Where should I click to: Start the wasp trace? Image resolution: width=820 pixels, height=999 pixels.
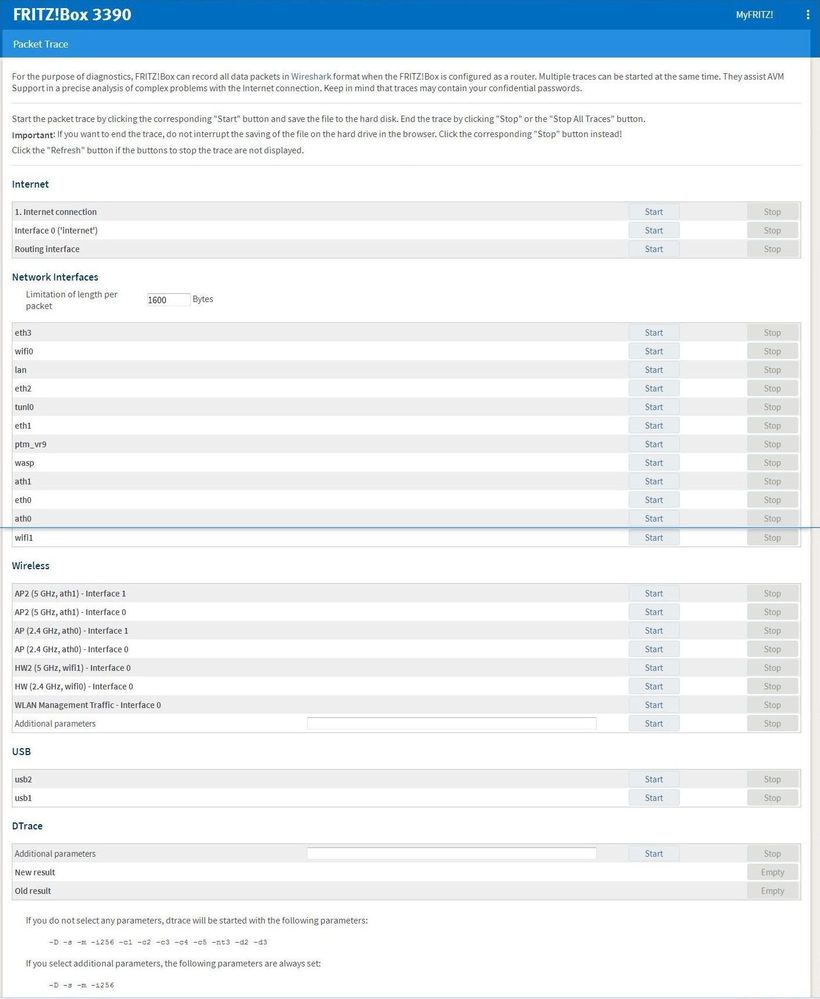coord(654,463)
